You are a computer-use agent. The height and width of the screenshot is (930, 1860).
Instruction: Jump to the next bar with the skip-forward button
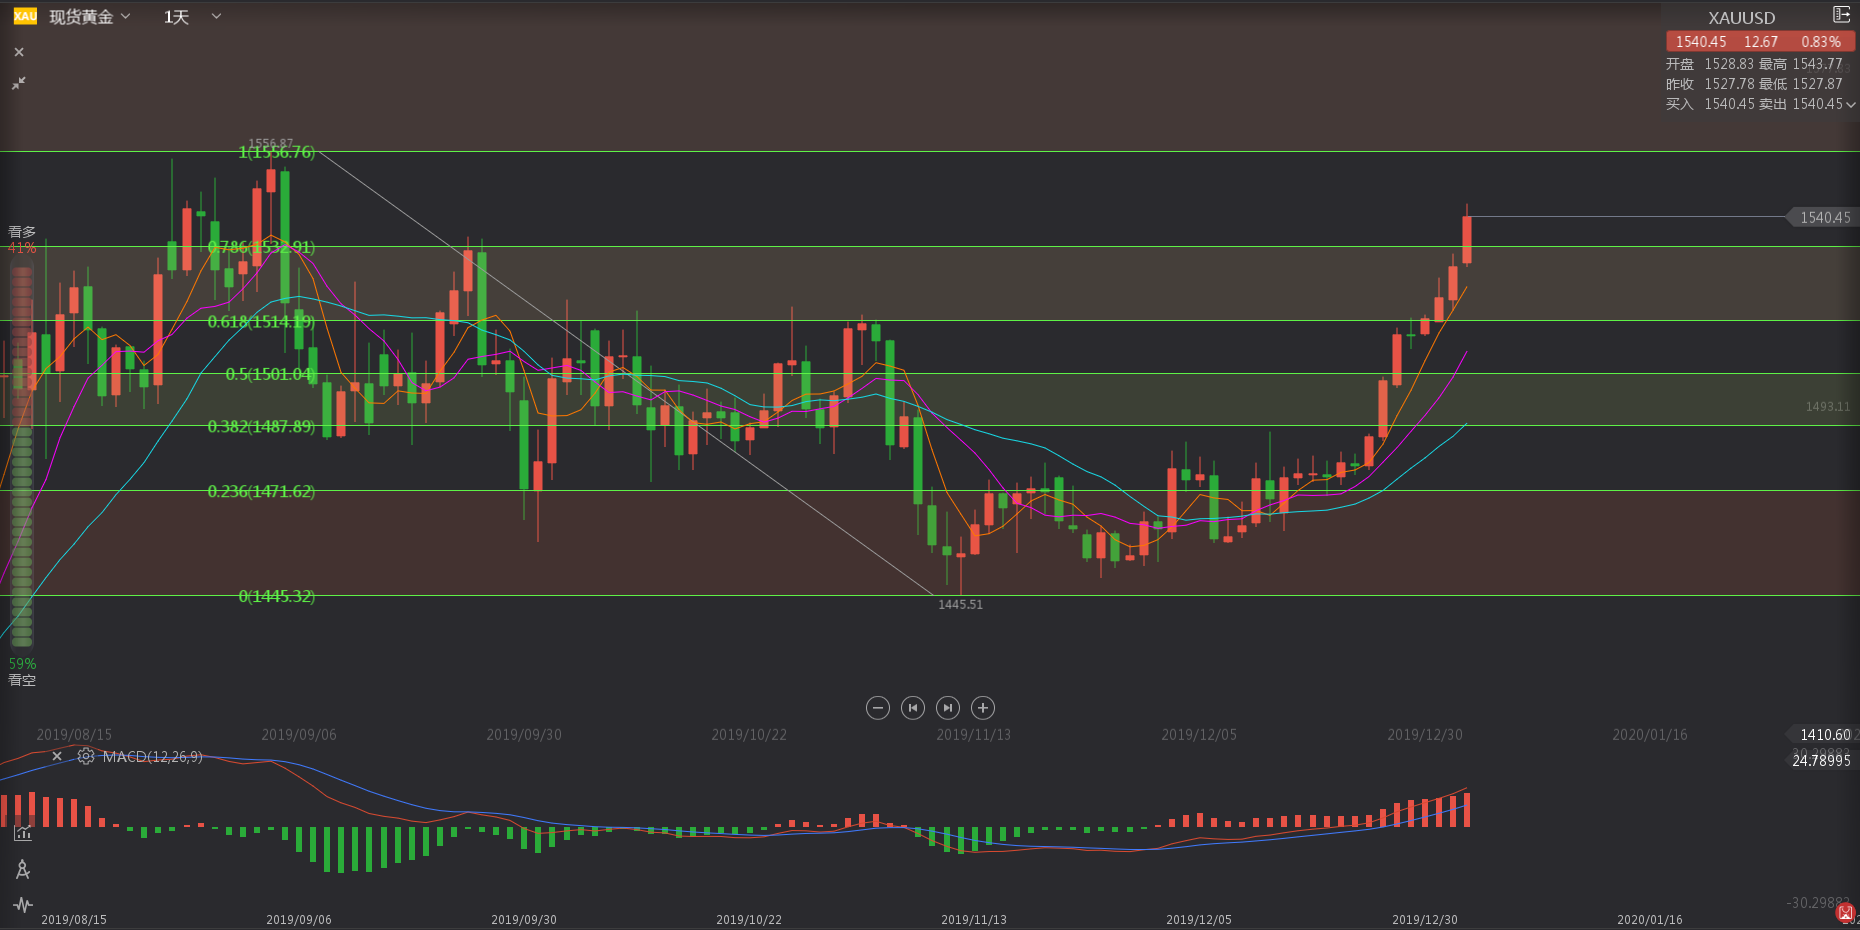coord(948,708)
